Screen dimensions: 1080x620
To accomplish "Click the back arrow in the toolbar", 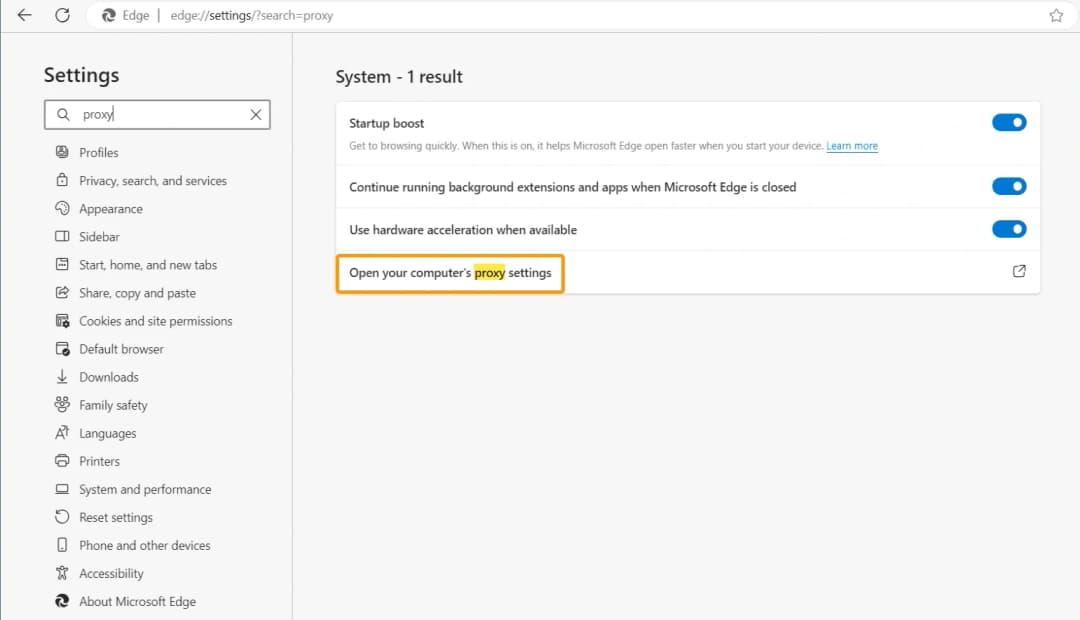I will coord(24,15).
